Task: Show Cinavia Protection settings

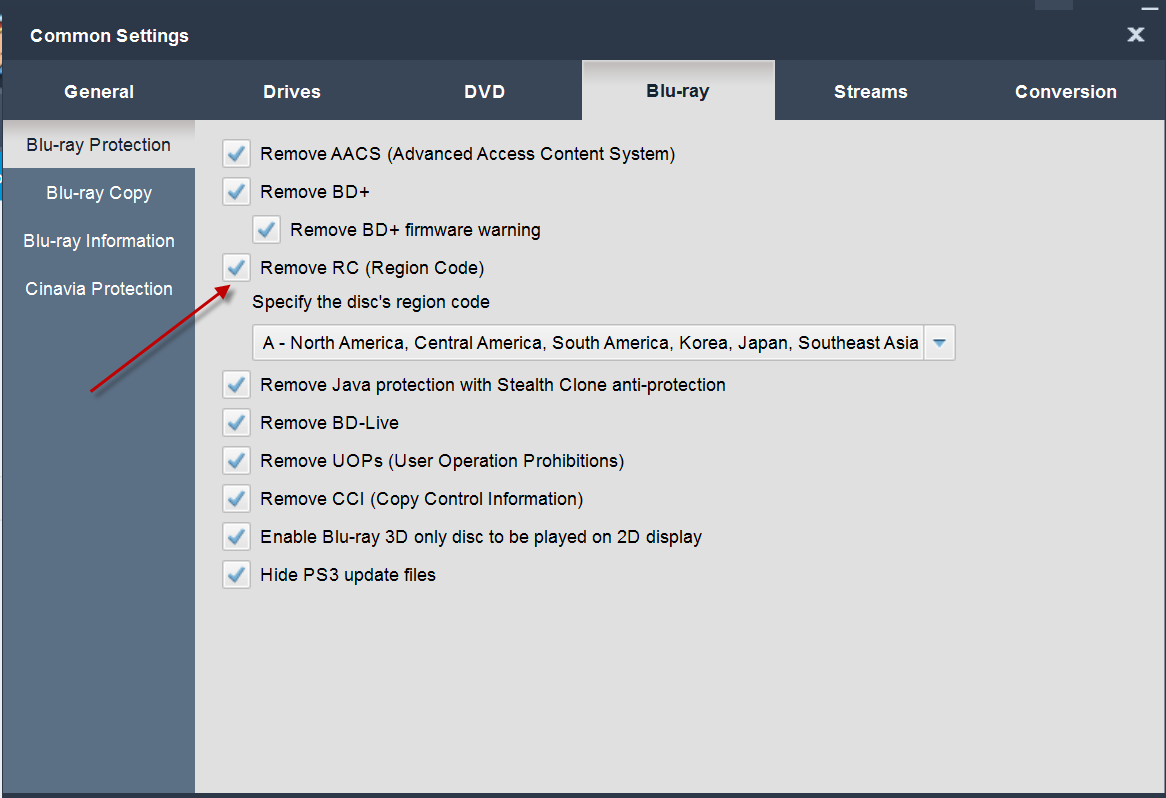Action: [99, 289]
